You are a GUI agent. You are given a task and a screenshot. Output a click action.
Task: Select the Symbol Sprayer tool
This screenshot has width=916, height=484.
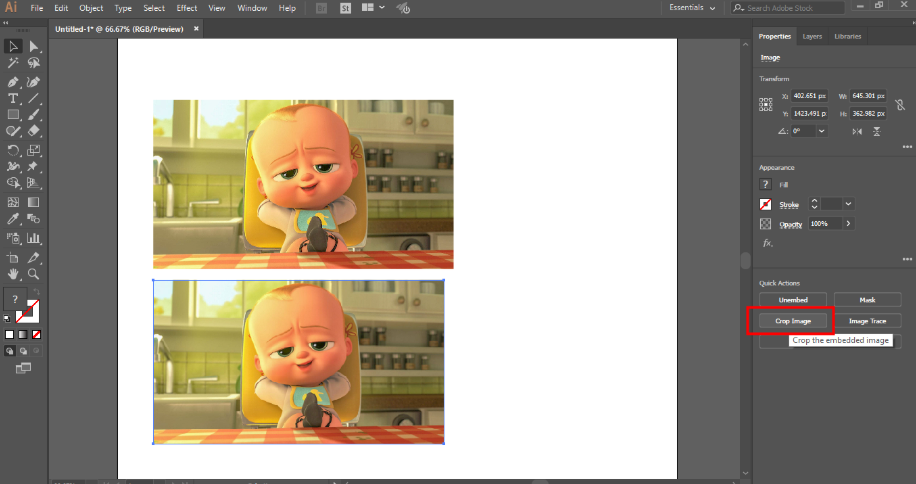coord(13,238)
